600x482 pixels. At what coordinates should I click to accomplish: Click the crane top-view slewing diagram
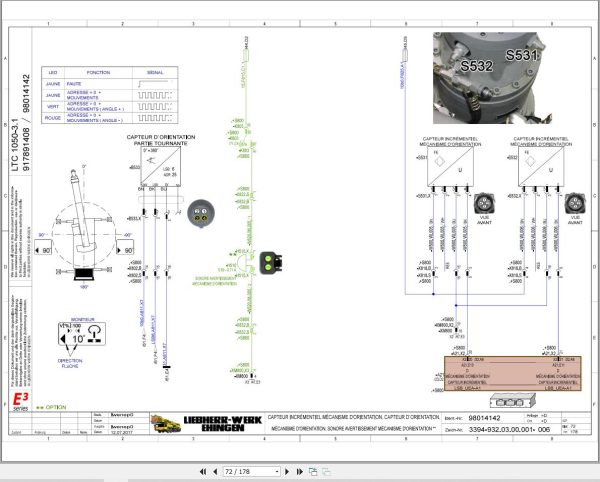pyautogui.click(x=84, y=228)
